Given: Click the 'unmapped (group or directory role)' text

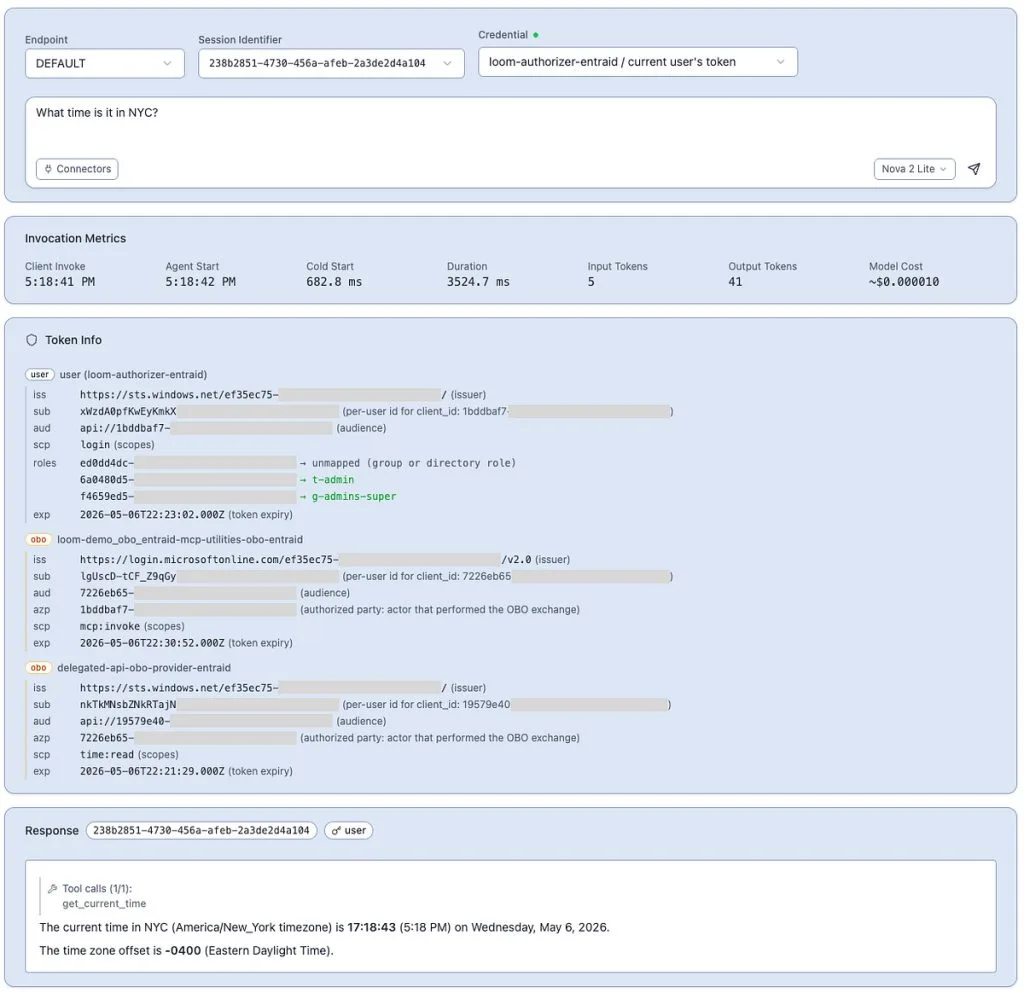Looking at the screenshot, I should tap(413, 463).
